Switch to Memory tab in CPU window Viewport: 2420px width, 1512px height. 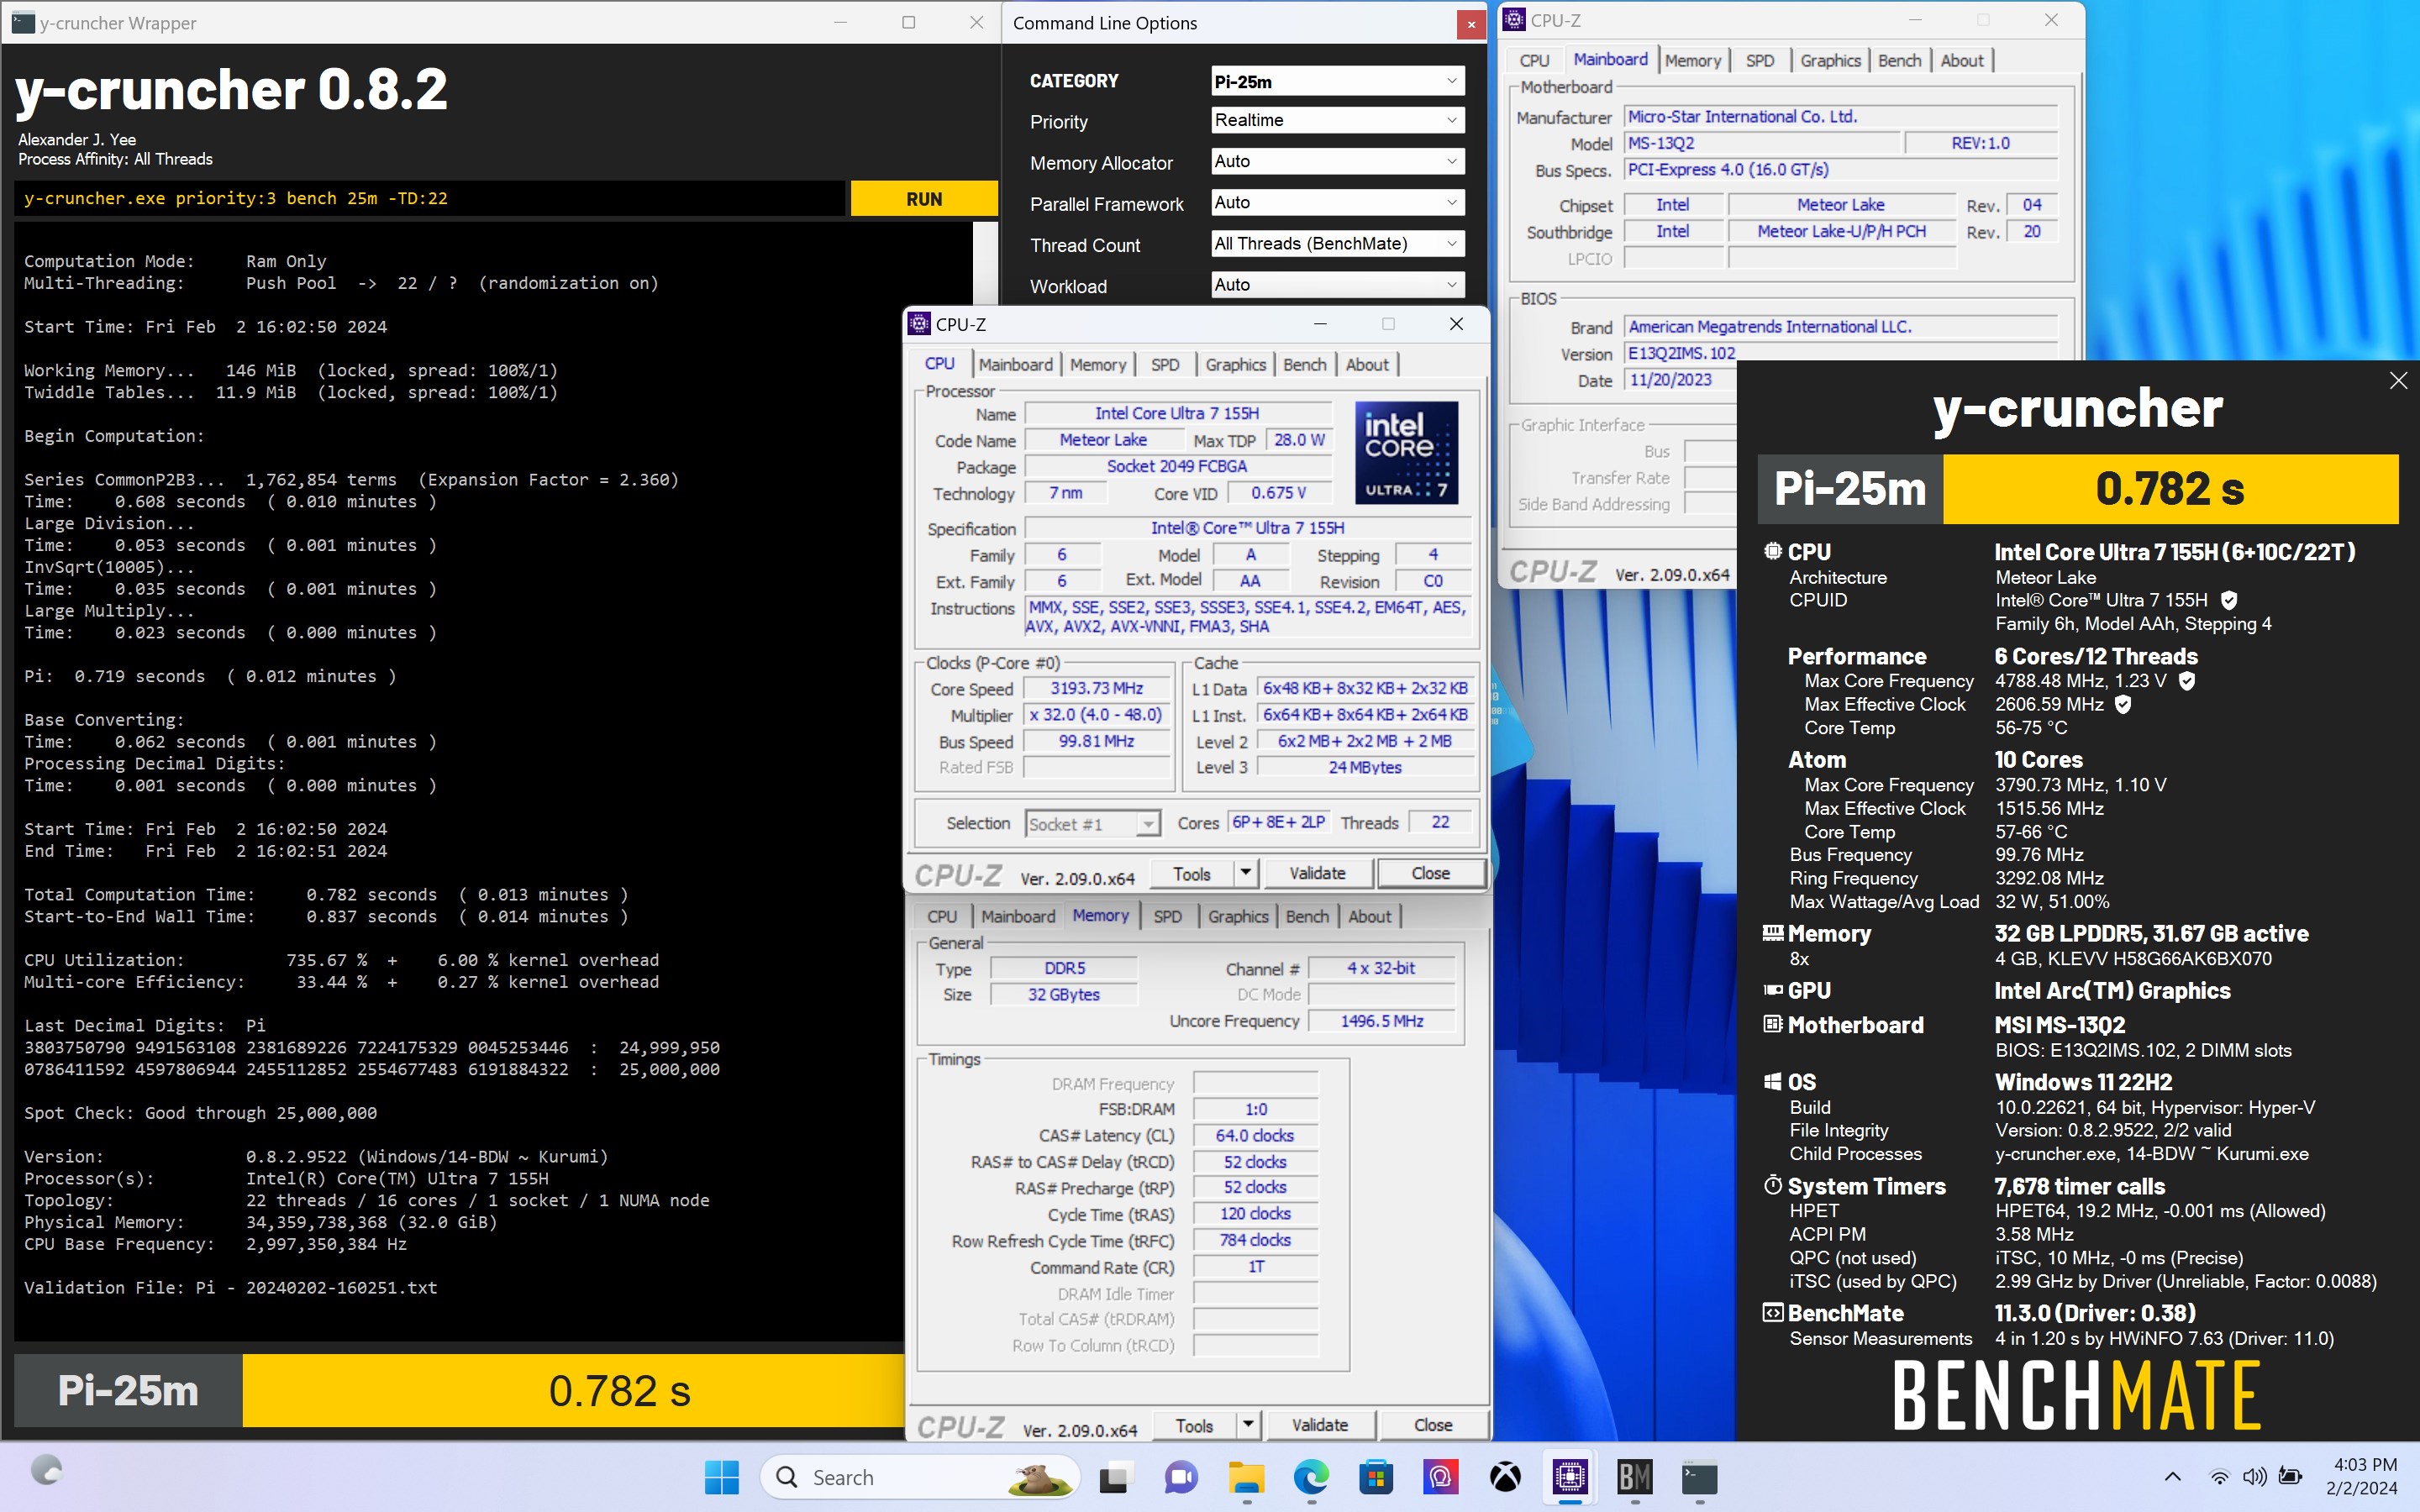pyautogui.click(x=1098, y=365)
